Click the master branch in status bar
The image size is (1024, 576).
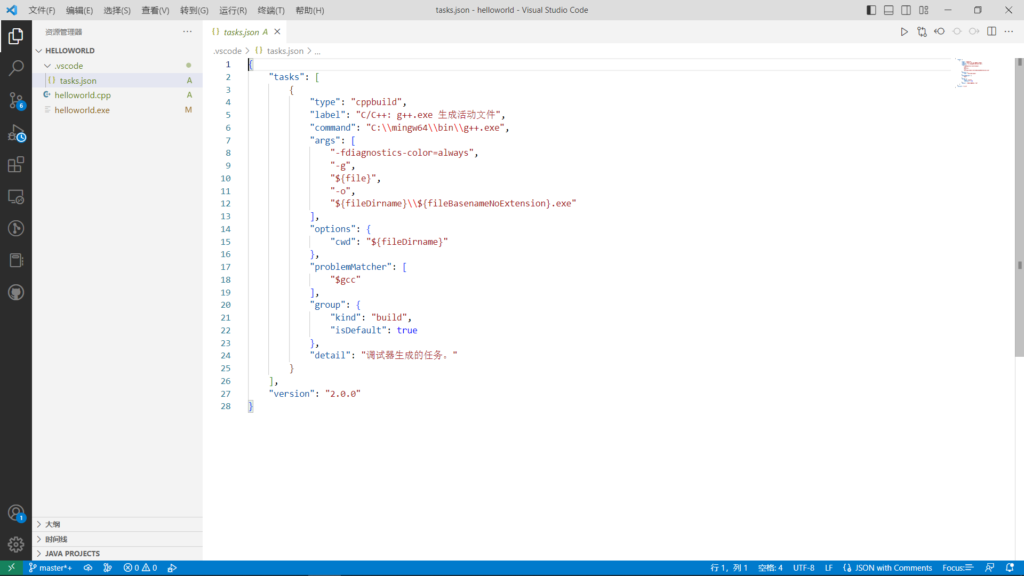point(50,568)
